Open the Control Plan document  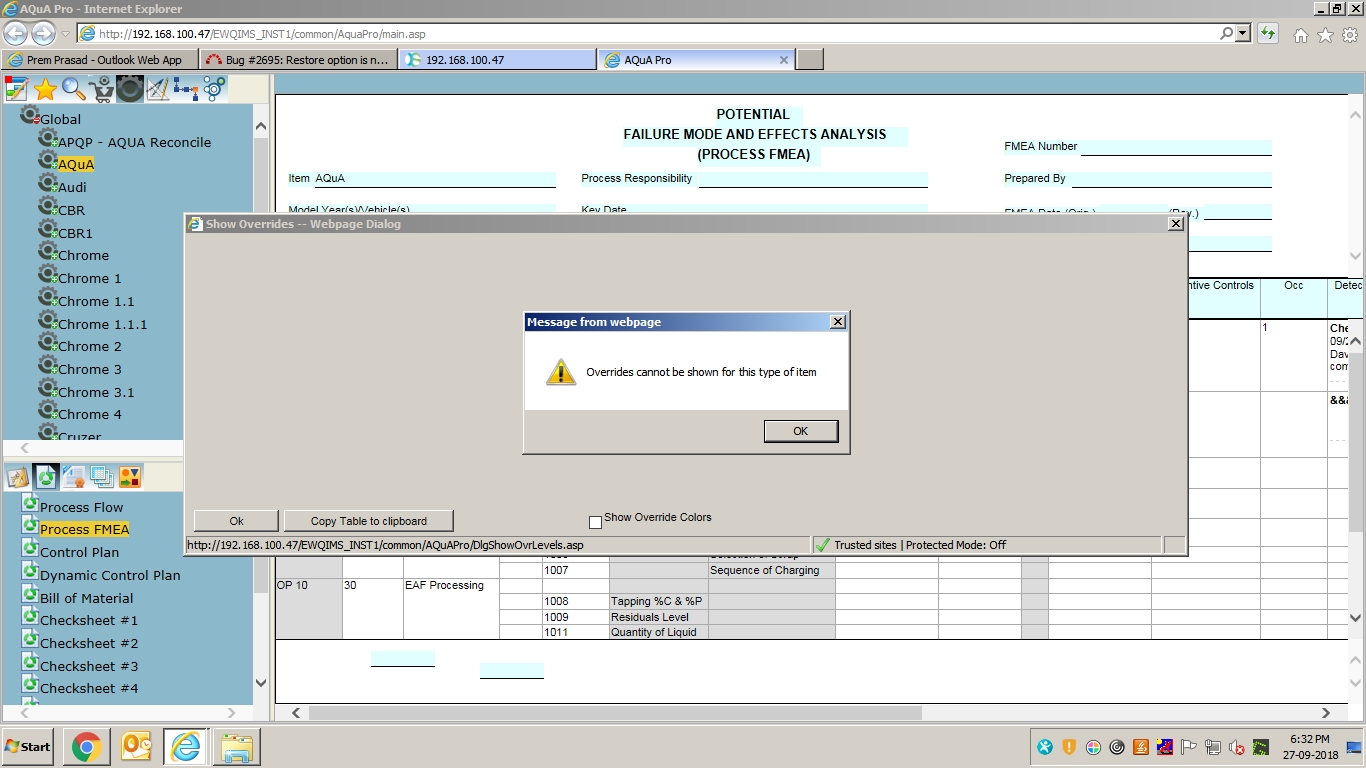79,552
